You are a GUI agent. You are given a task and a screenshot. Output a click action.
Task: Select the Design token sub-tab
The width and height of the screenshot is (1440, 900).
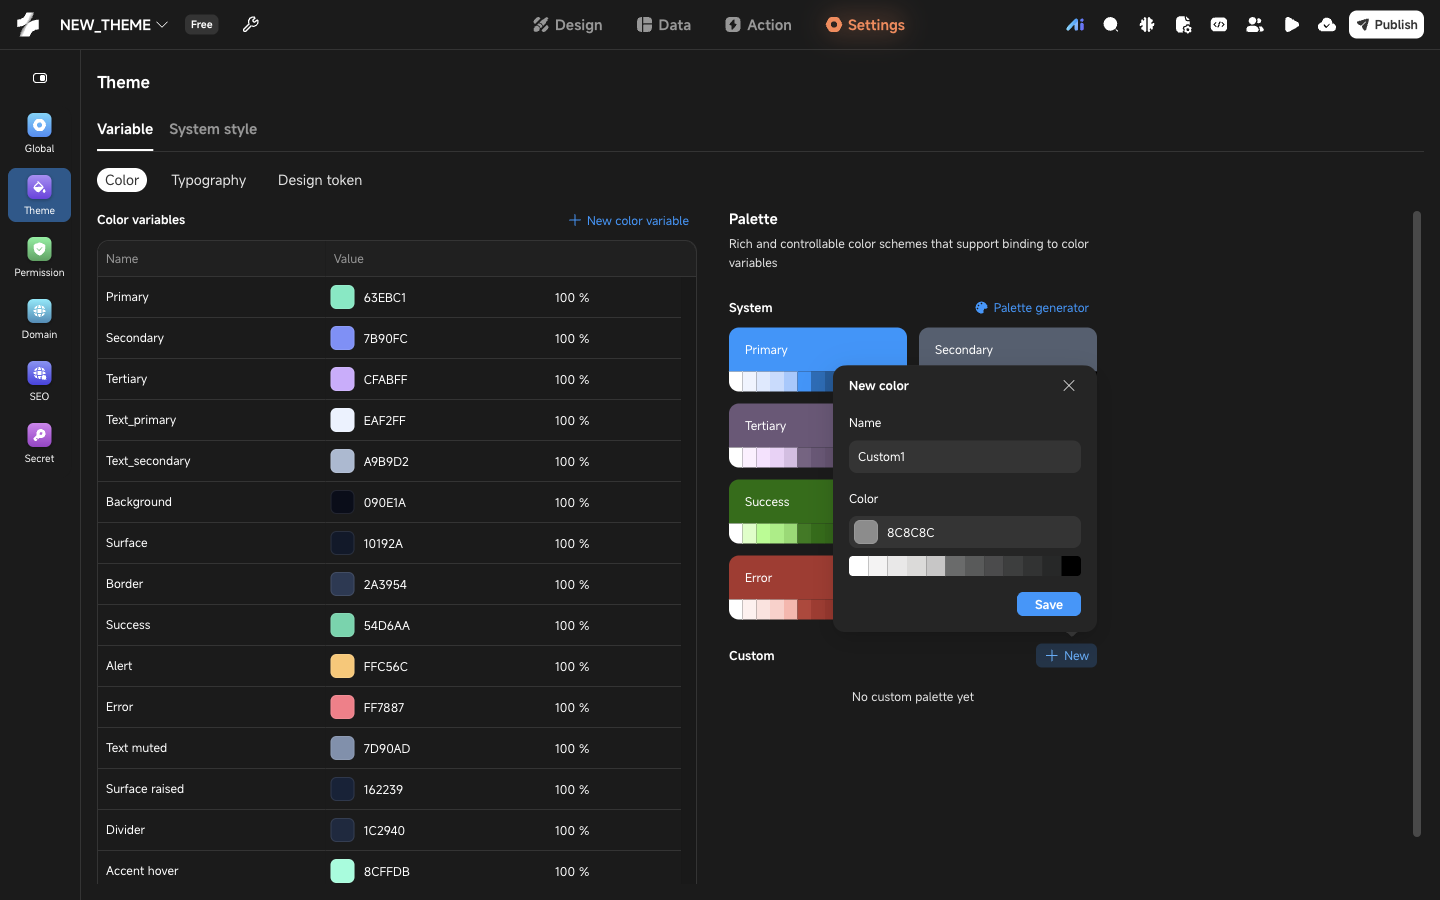coord(320,180)
